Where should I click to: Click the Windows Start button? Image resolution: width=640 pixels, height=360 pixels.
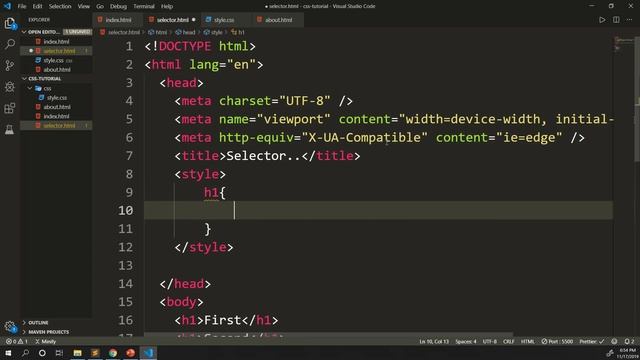click(8, 353)
